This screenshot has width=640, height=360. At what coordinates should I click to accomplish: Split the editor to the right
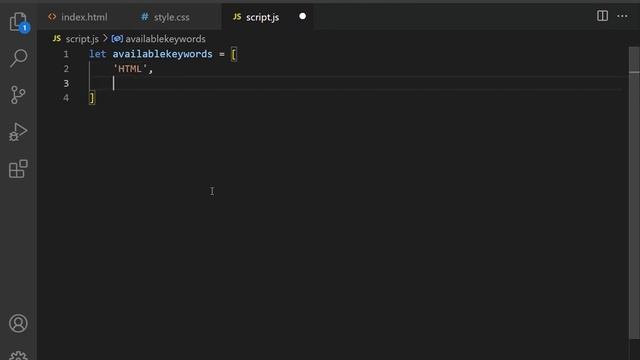(602, 16)
